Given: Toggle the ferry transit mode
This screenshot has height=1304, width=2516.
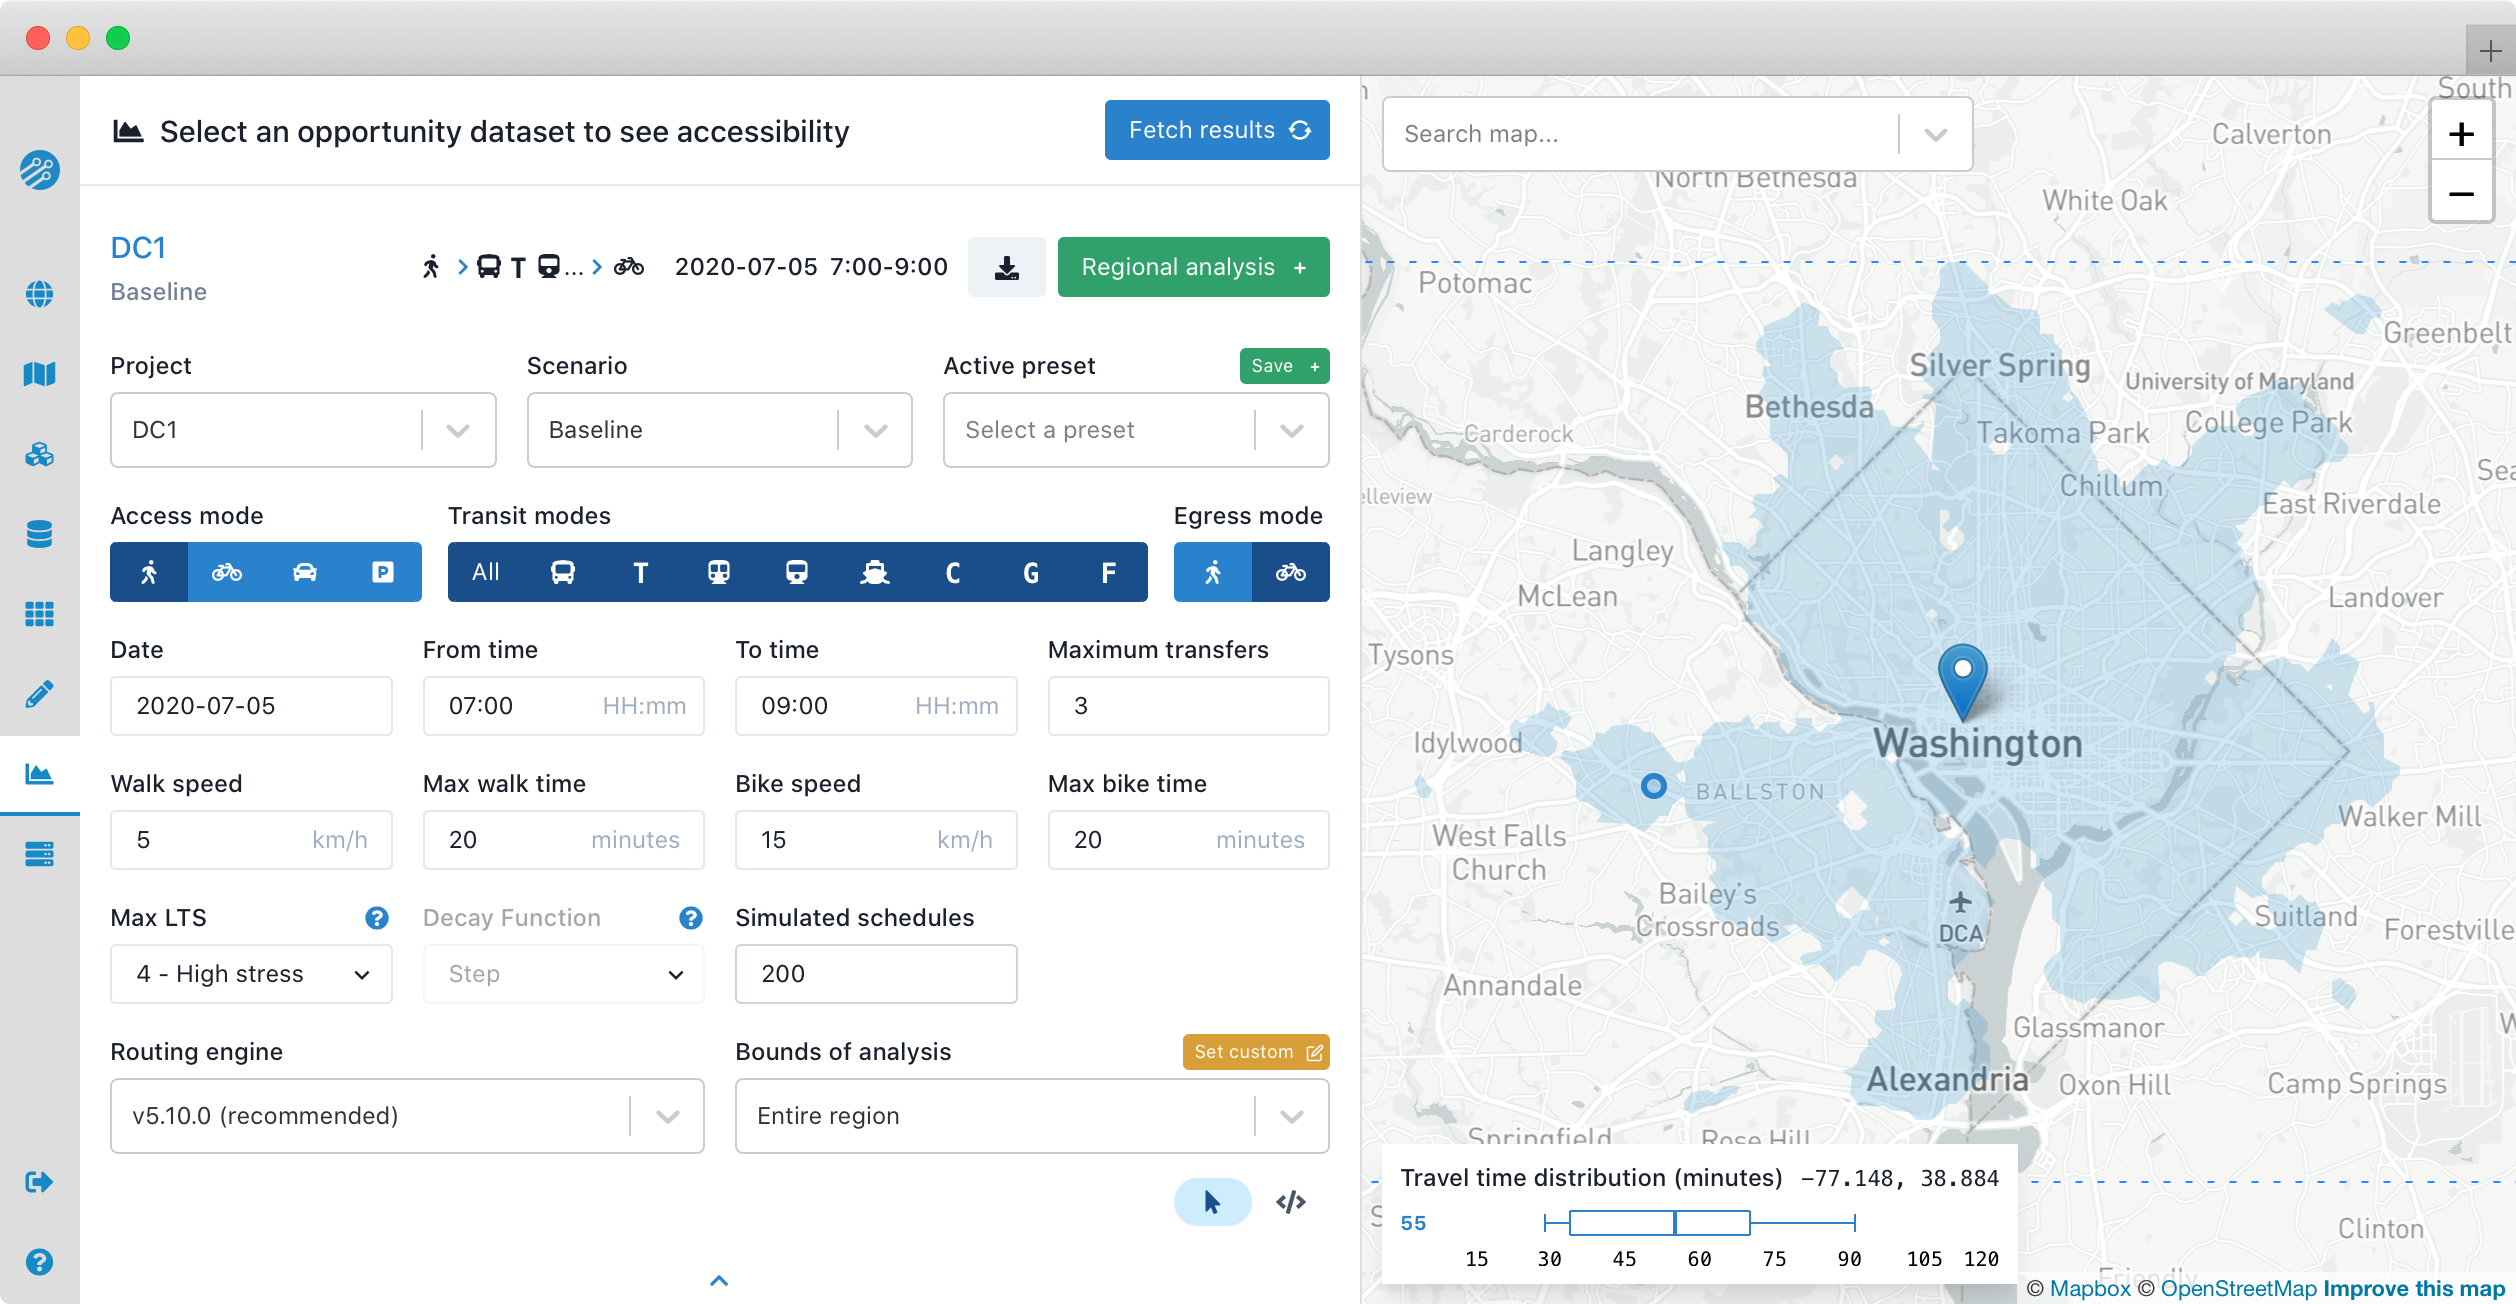Looking at the screenshot, I should coord(875,572).
